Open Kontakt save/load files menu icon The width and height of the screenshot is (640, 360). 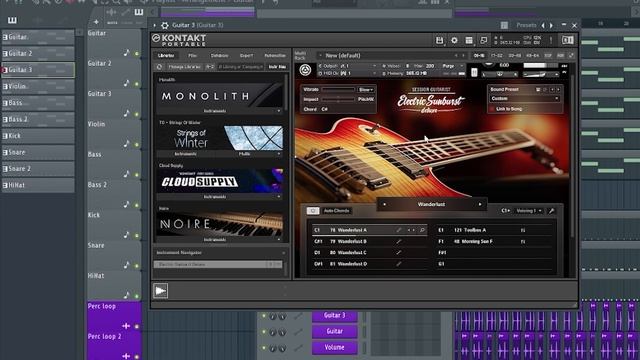[x=439, y=40]
